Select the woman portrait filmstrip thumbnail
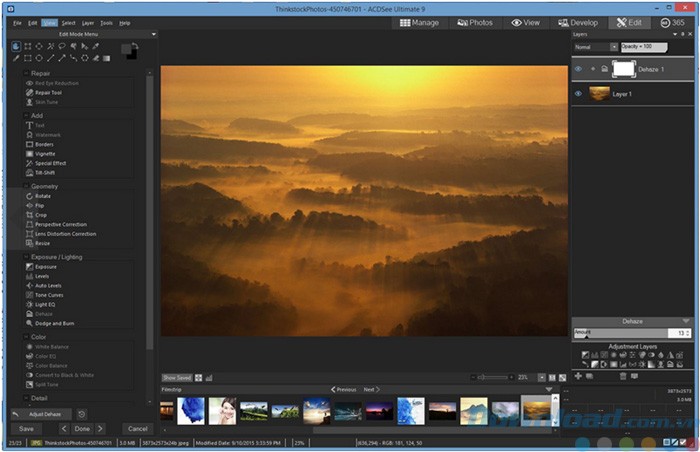Screen dimensions: 700x452 click(x=222, y=411)
